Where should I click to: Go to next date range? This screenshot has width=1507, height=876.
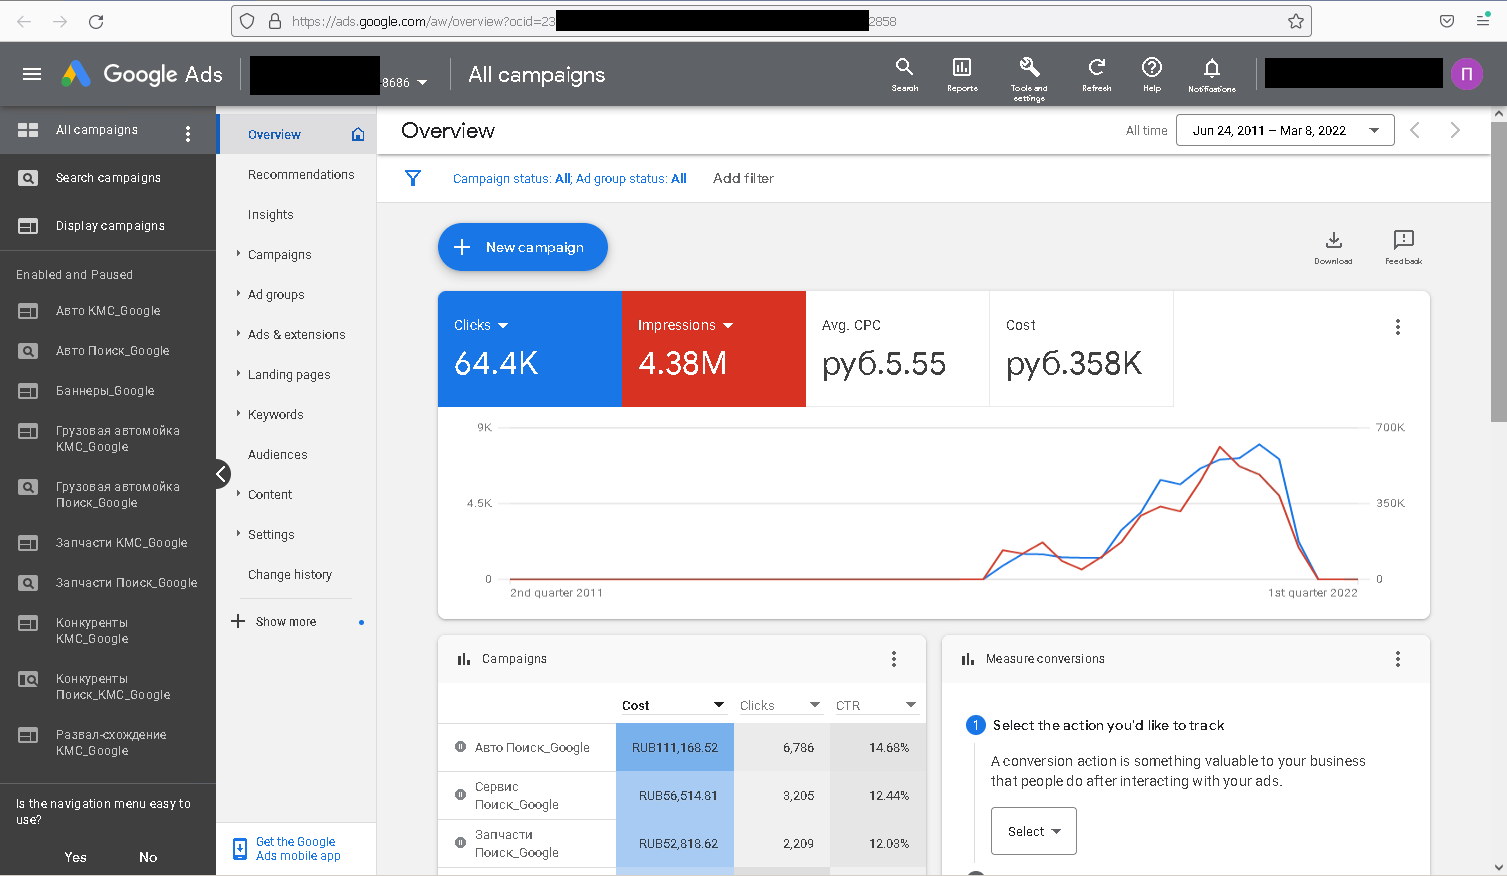(1455, 130)
